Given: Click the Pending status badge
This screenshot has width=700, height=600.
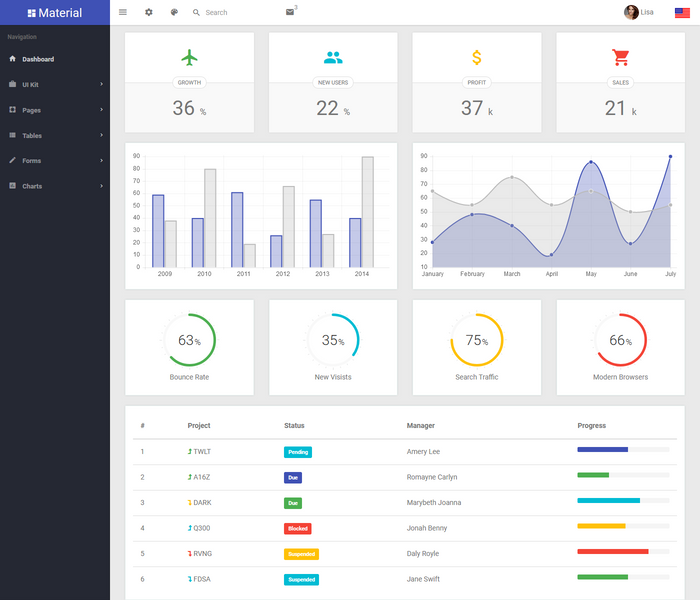Looking at the screenshot, I should tap(298, 452).
